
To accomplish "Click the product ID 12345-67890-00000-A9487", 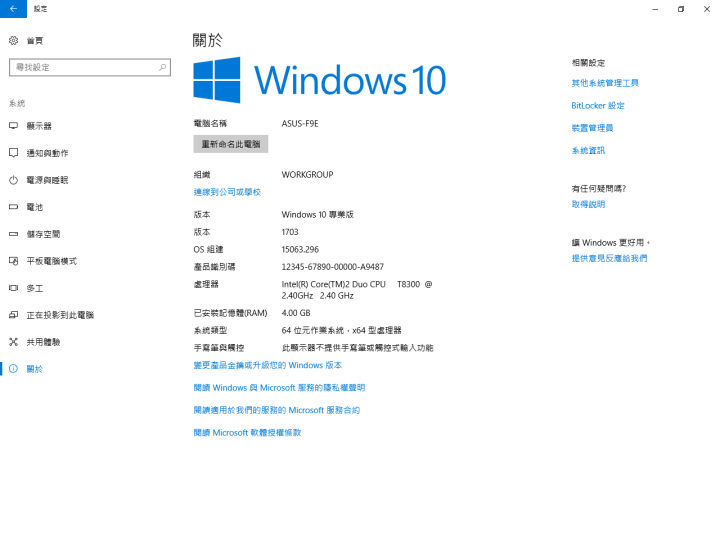I will point(332,267).
